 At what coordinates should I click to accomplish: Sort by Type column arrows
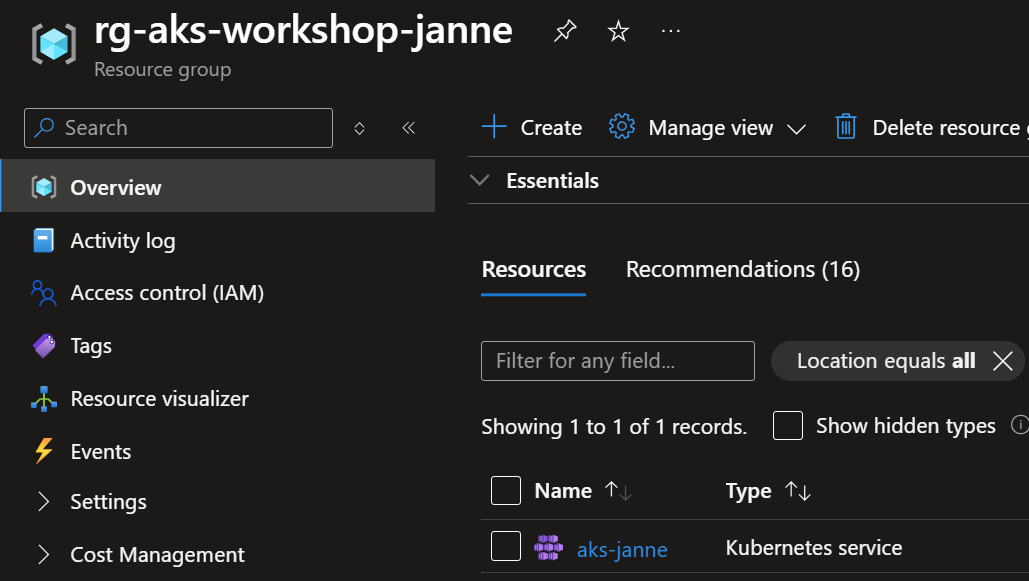[798, 490]
